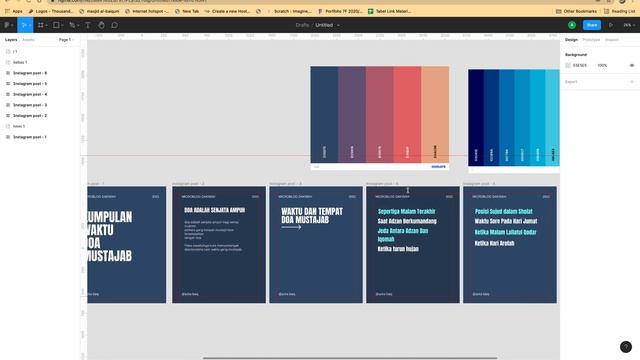Click the darkest navy stripe in blue palette
This screenshot has height=360, width=640.
tap(476, 118)
